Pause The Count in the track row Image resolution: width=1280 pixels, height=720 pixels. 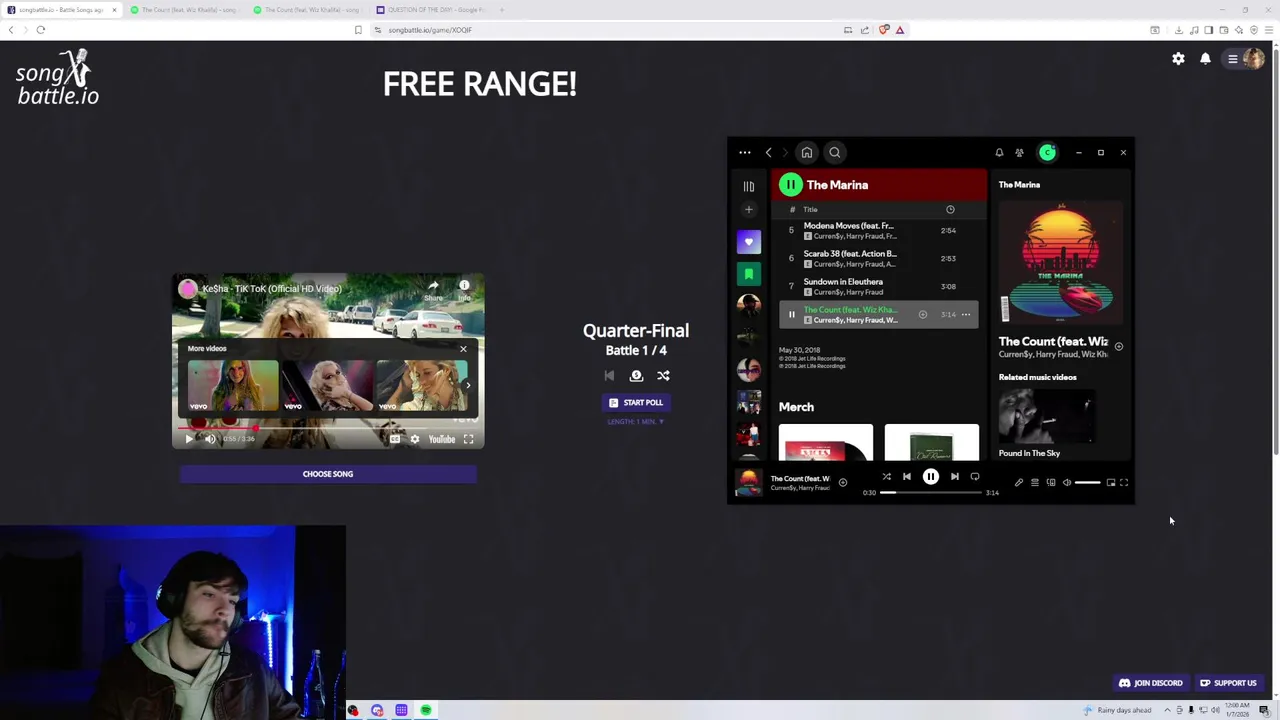point(791,315)
